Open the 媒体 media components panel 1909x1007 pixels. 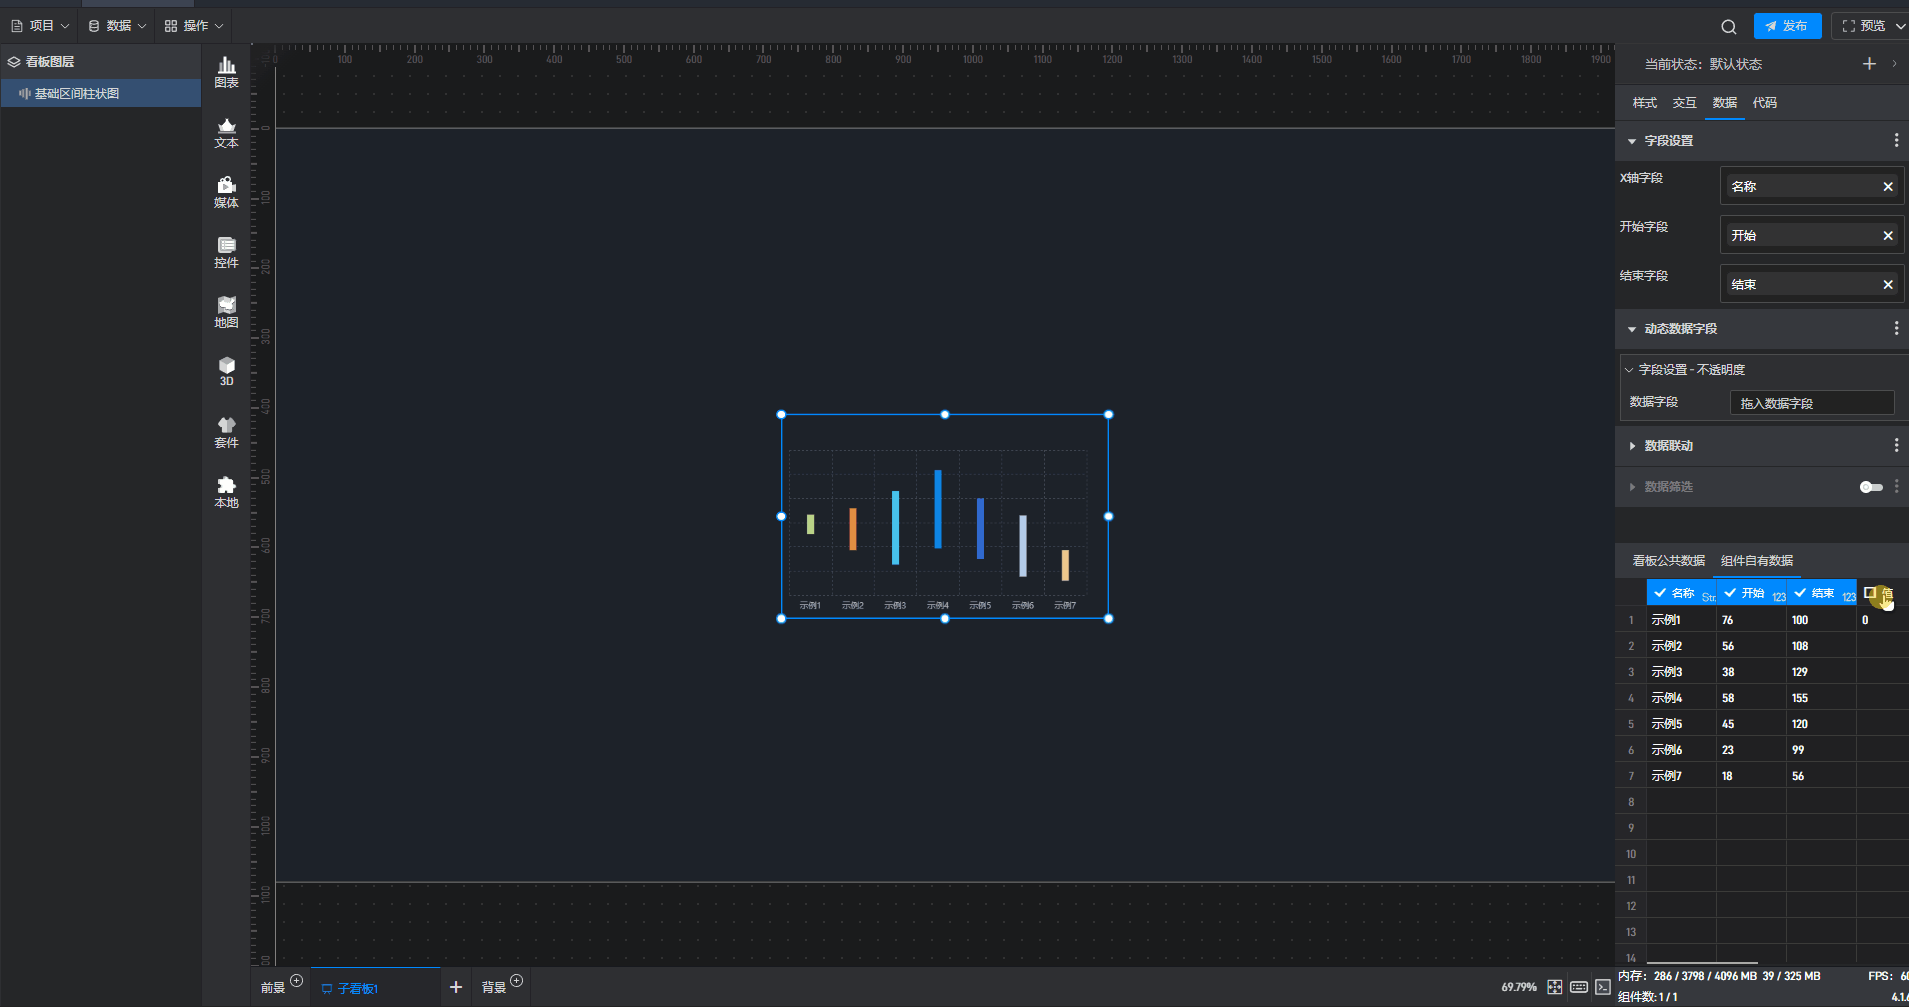point(227,192)
